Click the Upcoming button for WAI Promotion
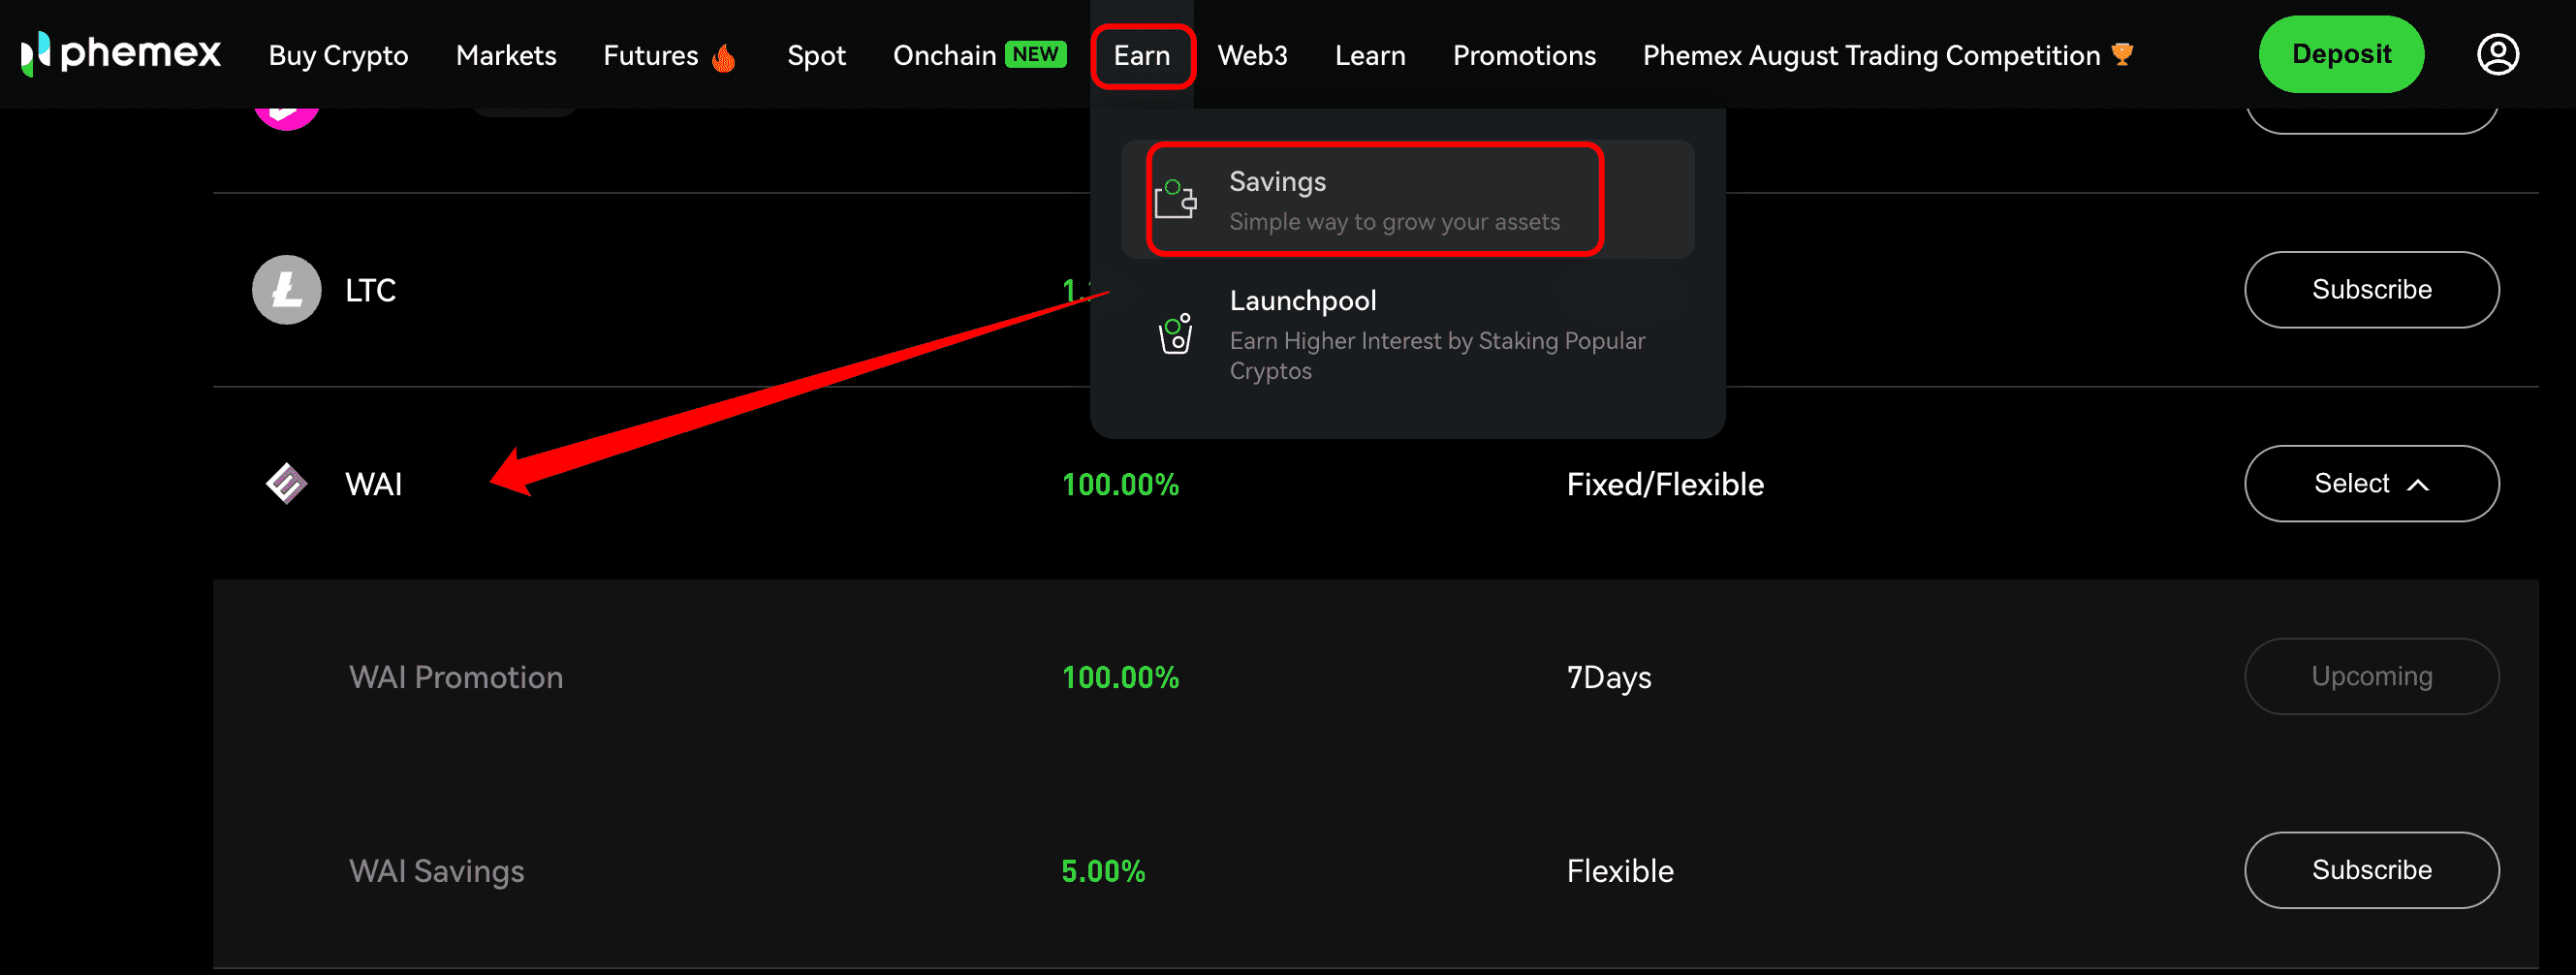 click(2371, 677)
